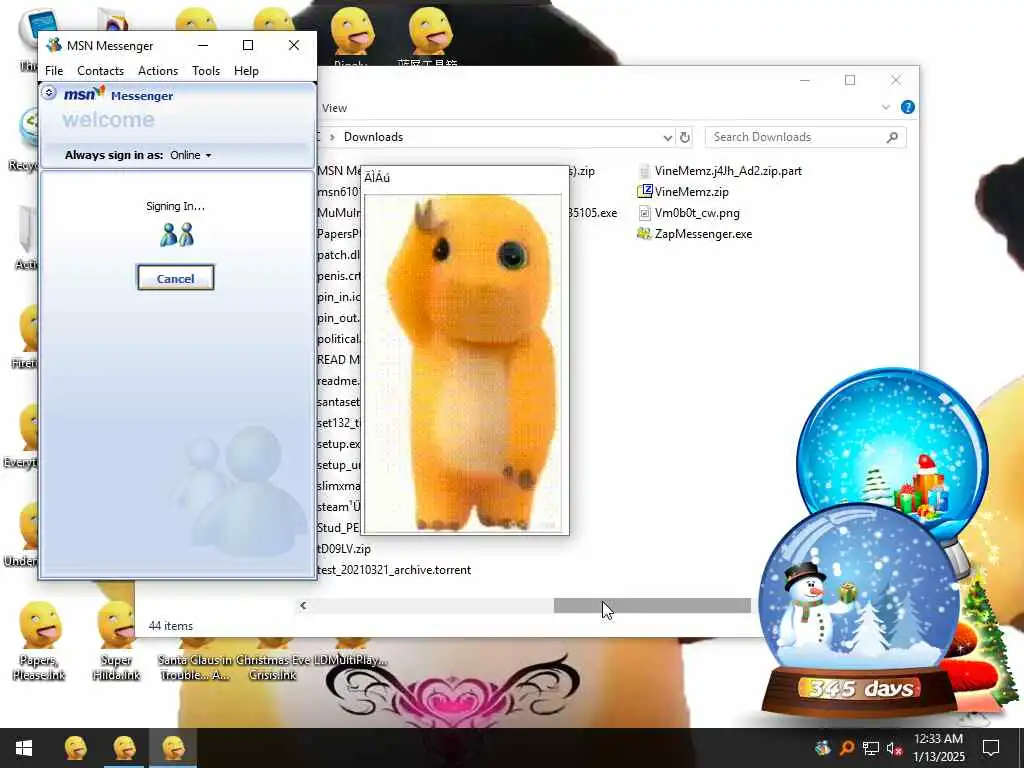
Task: Click the second duck icon on the taskbar
Action: [124, 748]
